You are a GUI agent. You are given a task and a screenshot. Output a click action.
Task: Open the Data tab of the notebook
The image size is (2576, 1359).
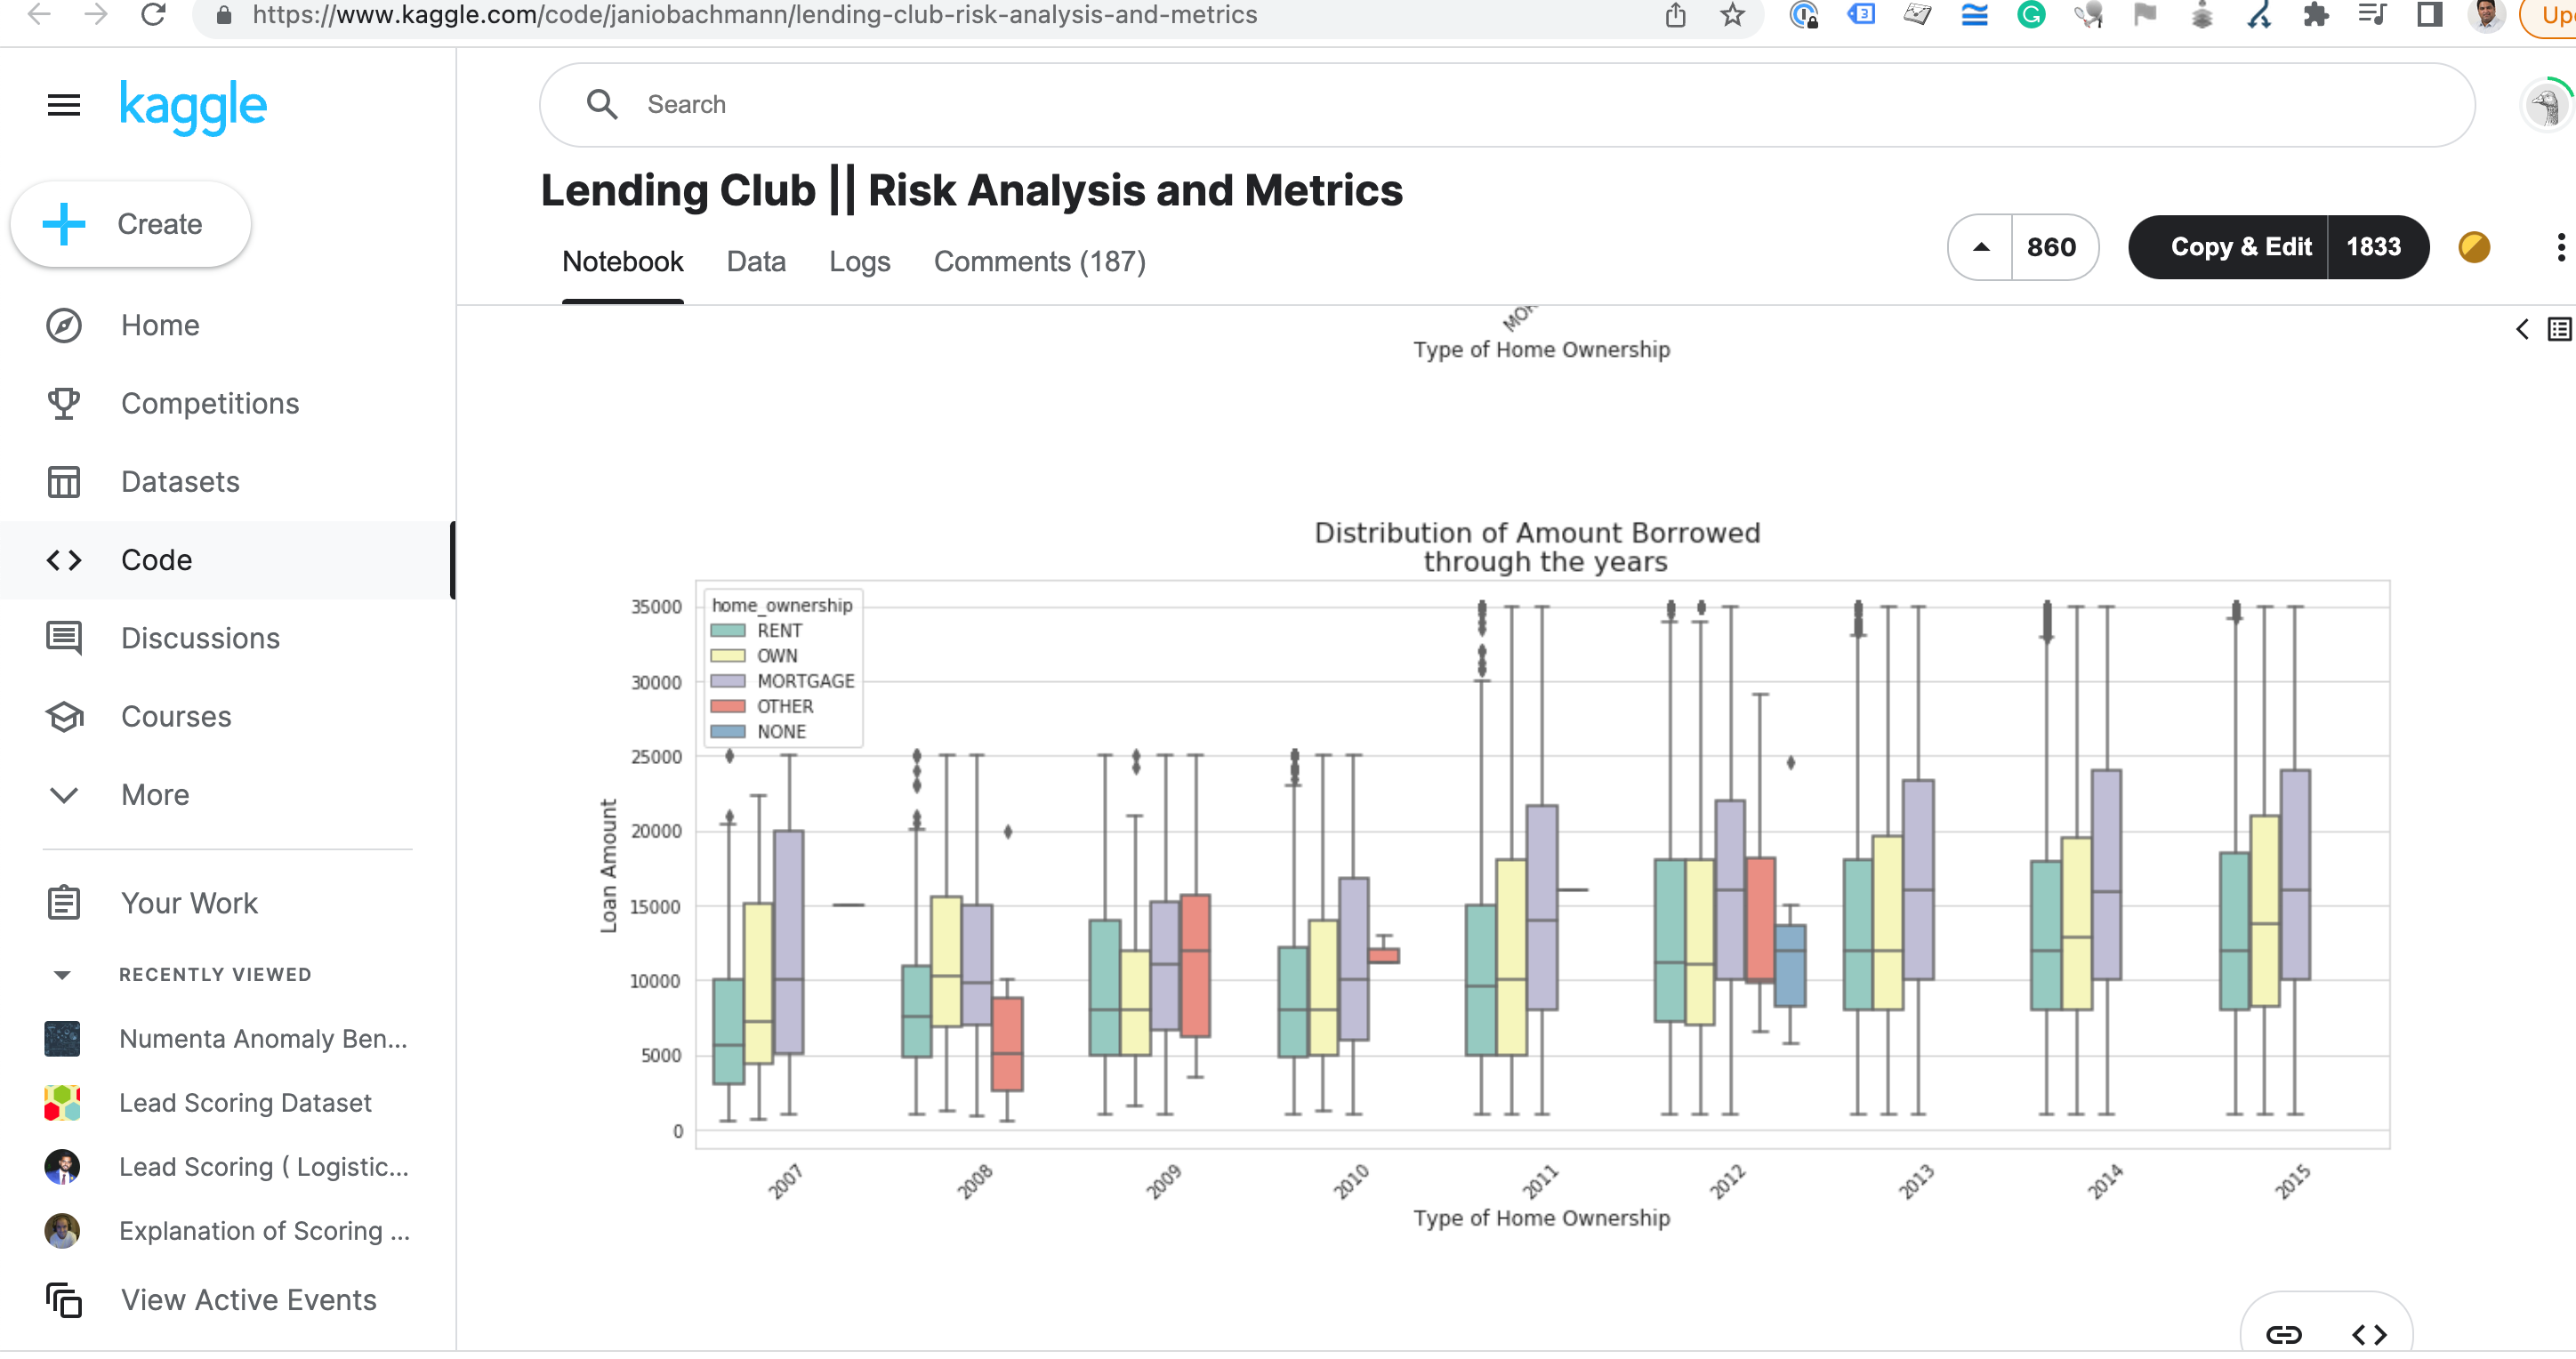tap(756, 261)
